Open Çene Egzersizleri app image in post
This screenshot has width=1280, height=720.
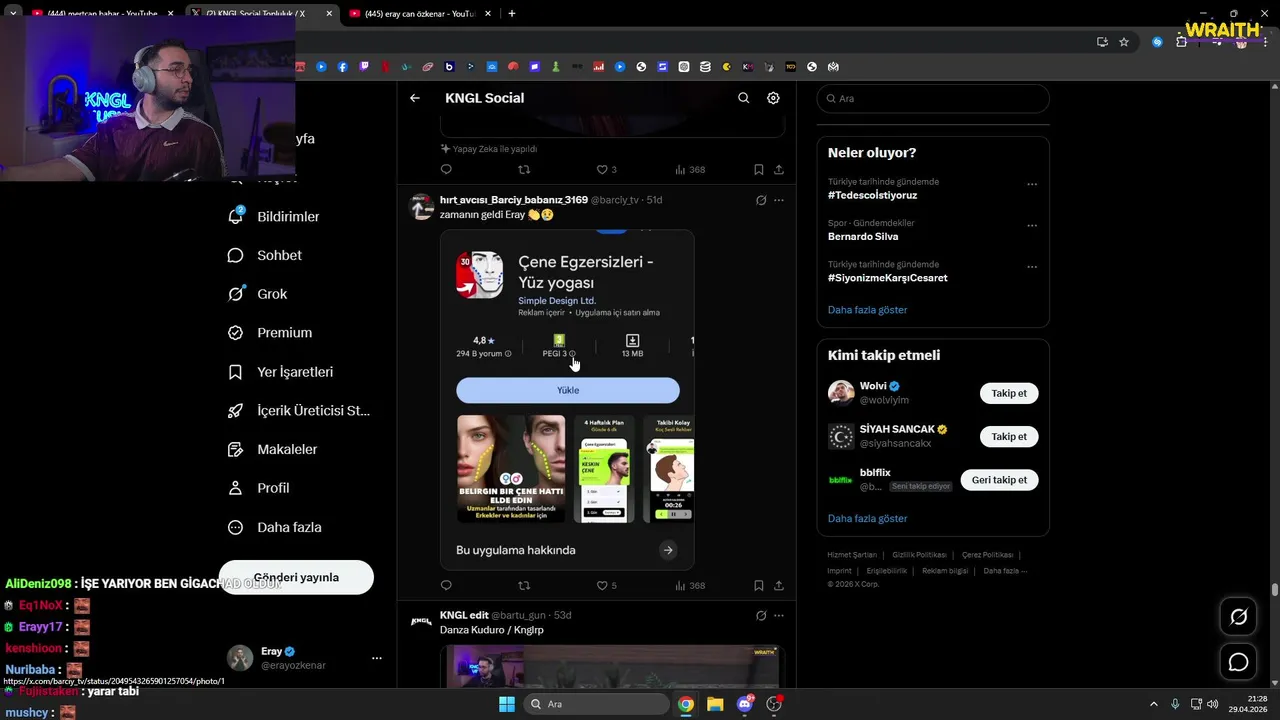point(567,399)
